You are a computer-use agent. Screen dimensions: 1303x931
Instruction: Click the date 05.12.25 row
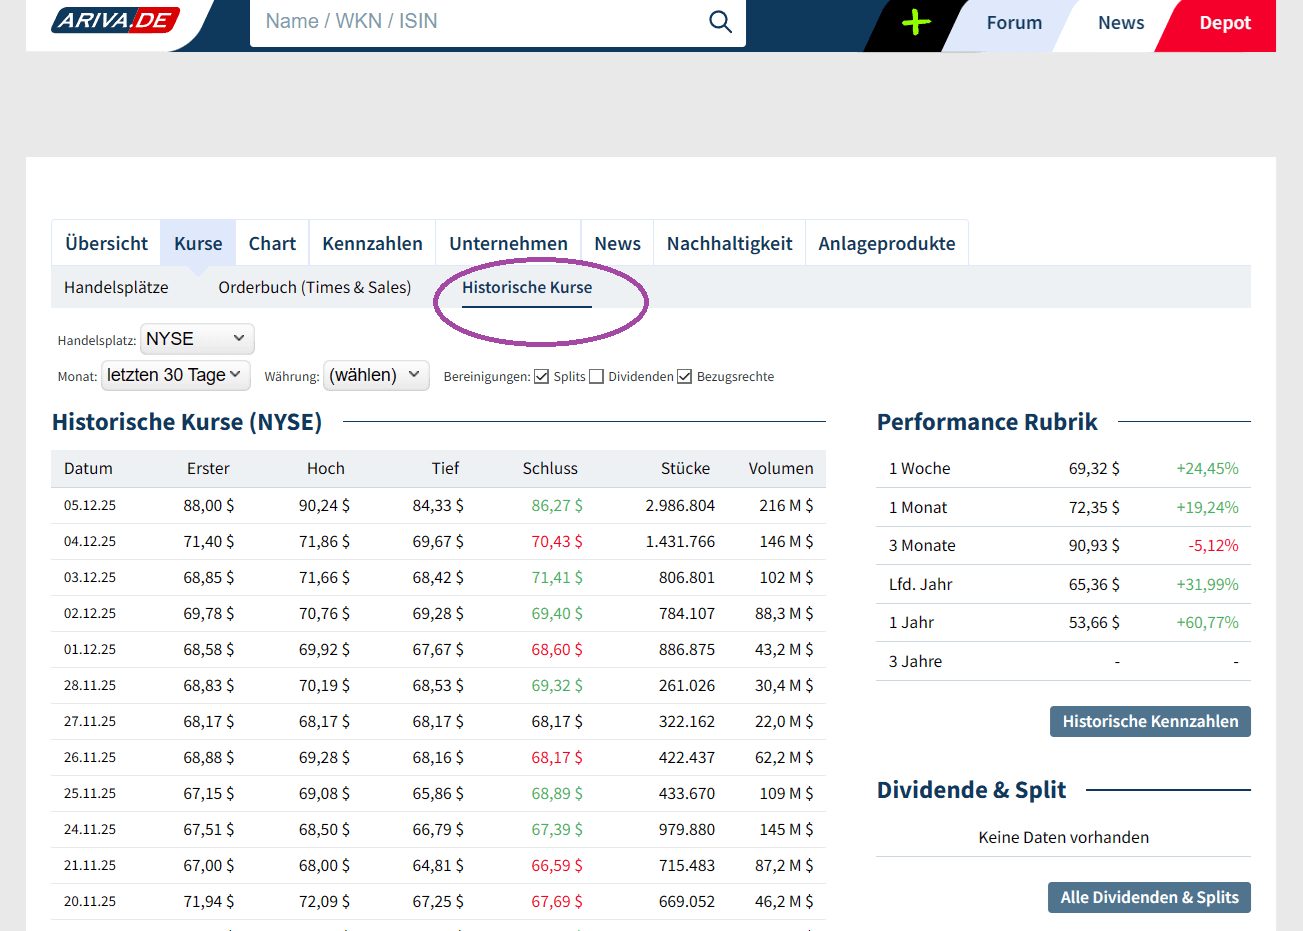coord(438,505)
